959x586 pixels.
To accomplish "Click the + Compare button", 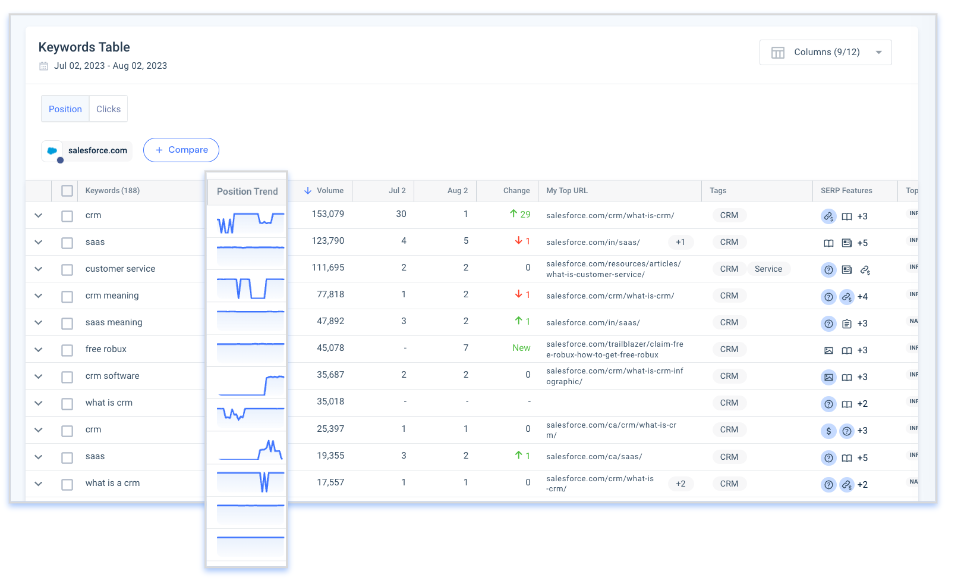I will (181, 150).
